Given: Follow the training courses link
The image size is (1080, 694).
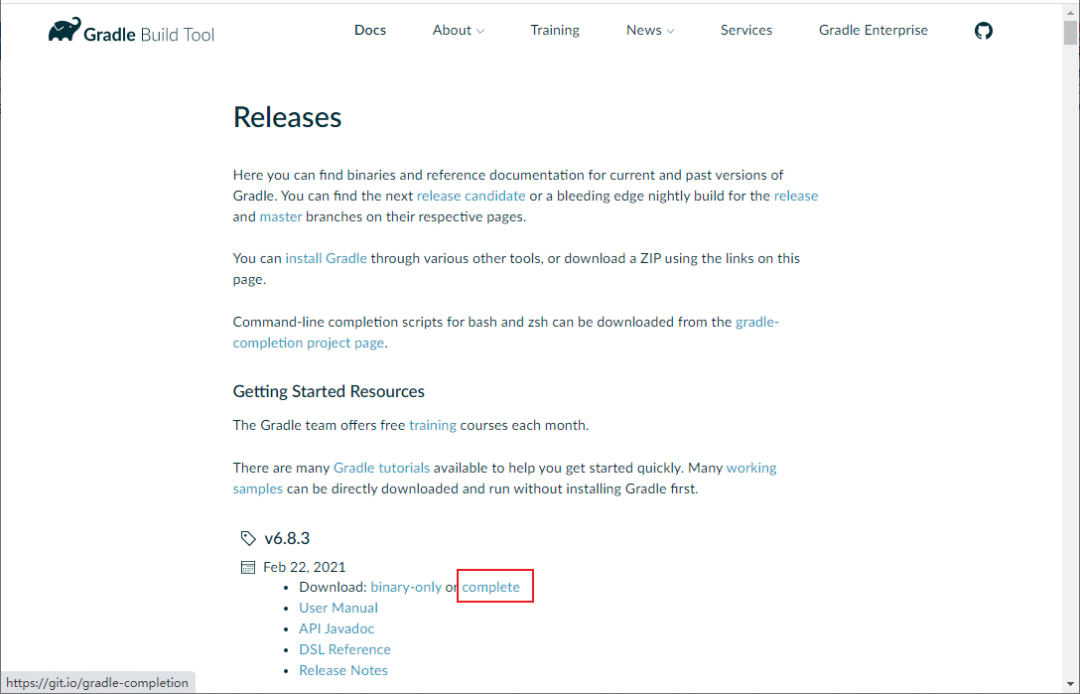Looking at the screenshot, I should 433,425.
